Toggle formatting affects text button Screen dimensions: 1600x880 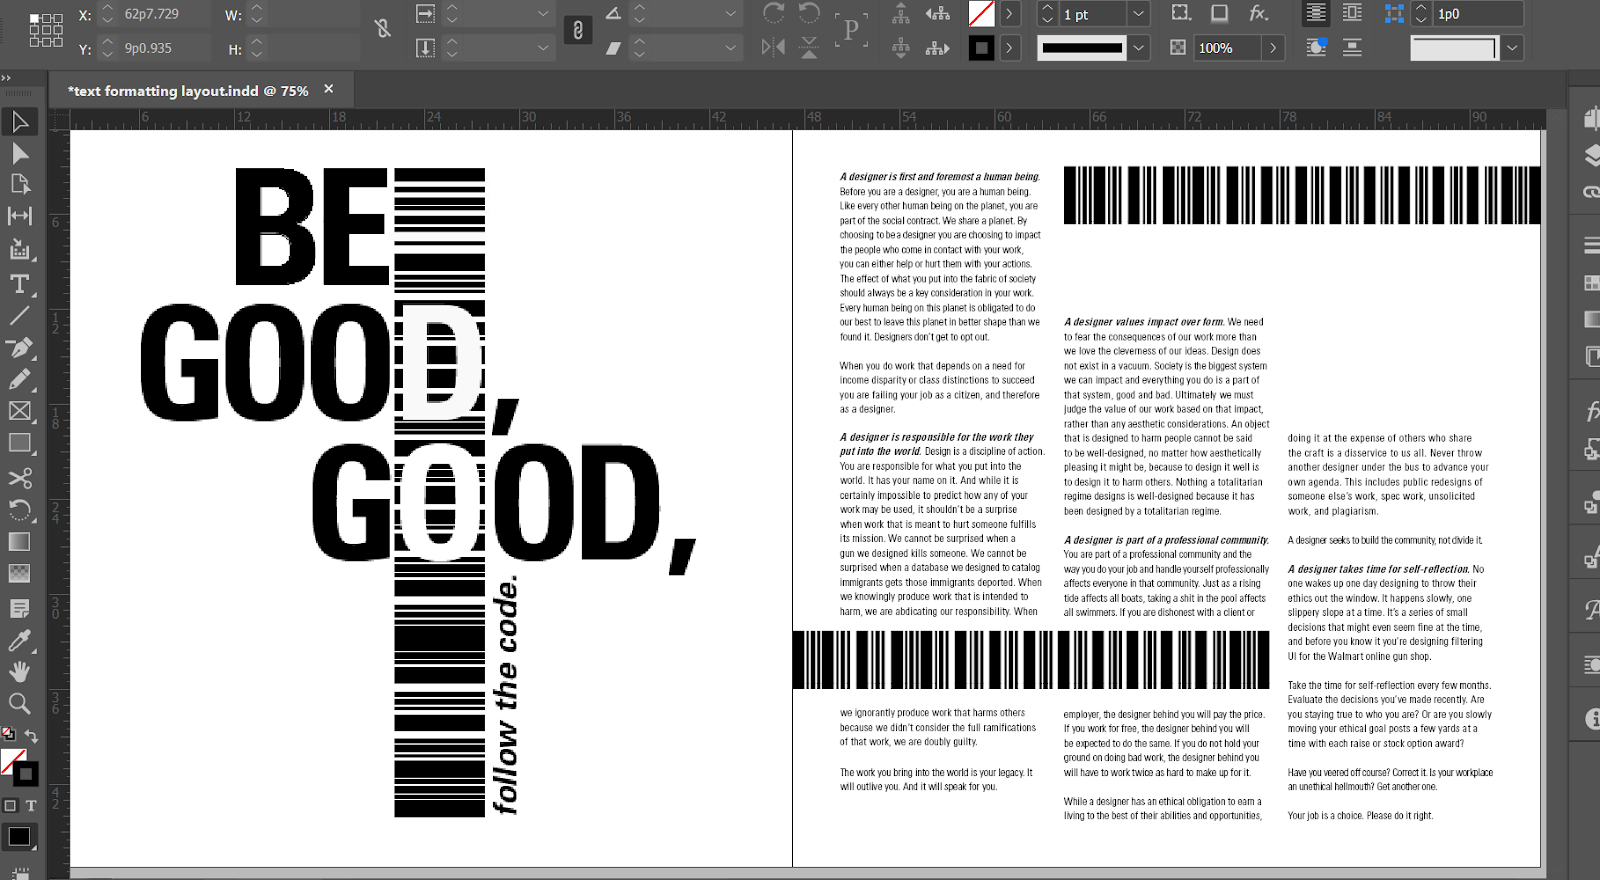(x=31, y=805)
